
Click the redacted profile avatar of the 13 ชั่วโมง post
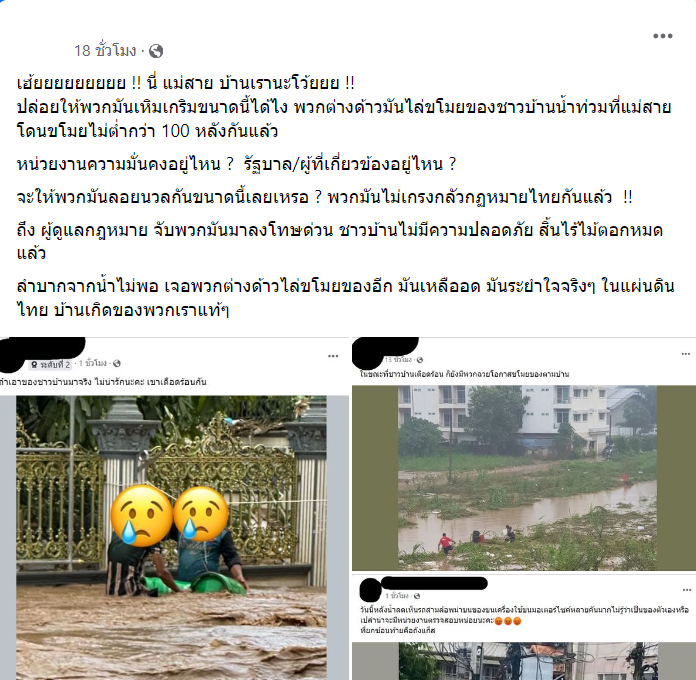(x=368, y=353)
